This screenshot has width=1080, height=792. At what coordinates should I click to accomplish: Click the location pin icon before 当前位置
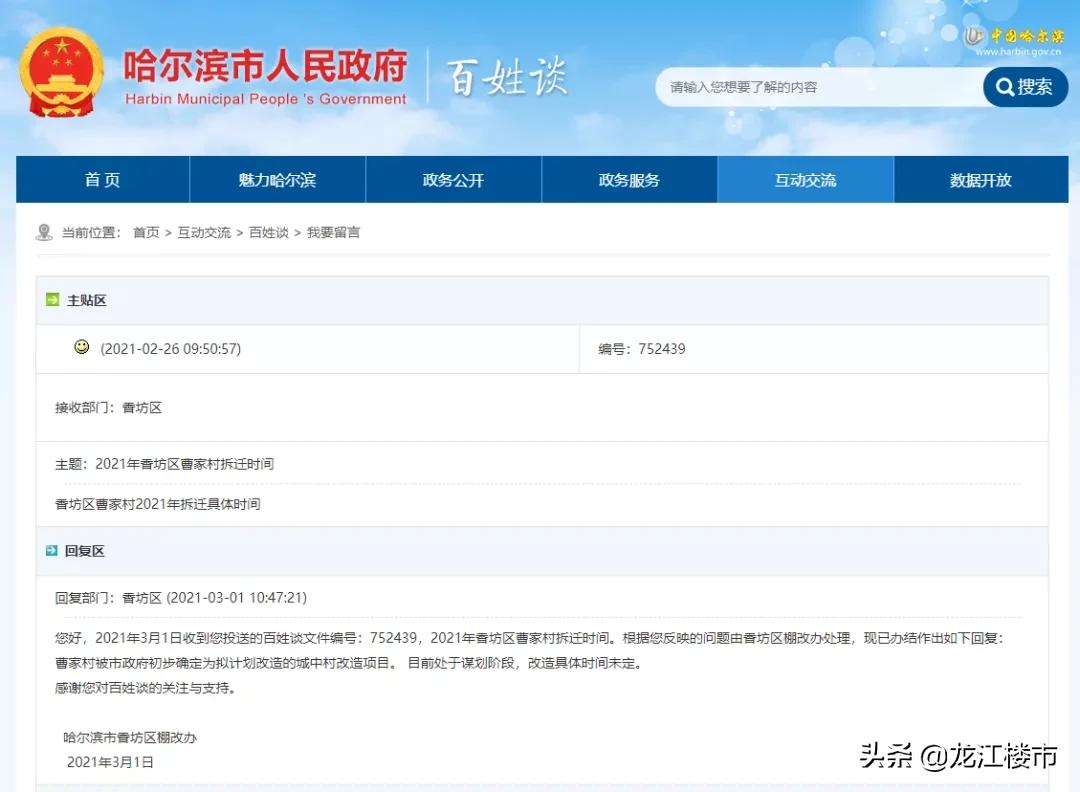pos(44,231)
